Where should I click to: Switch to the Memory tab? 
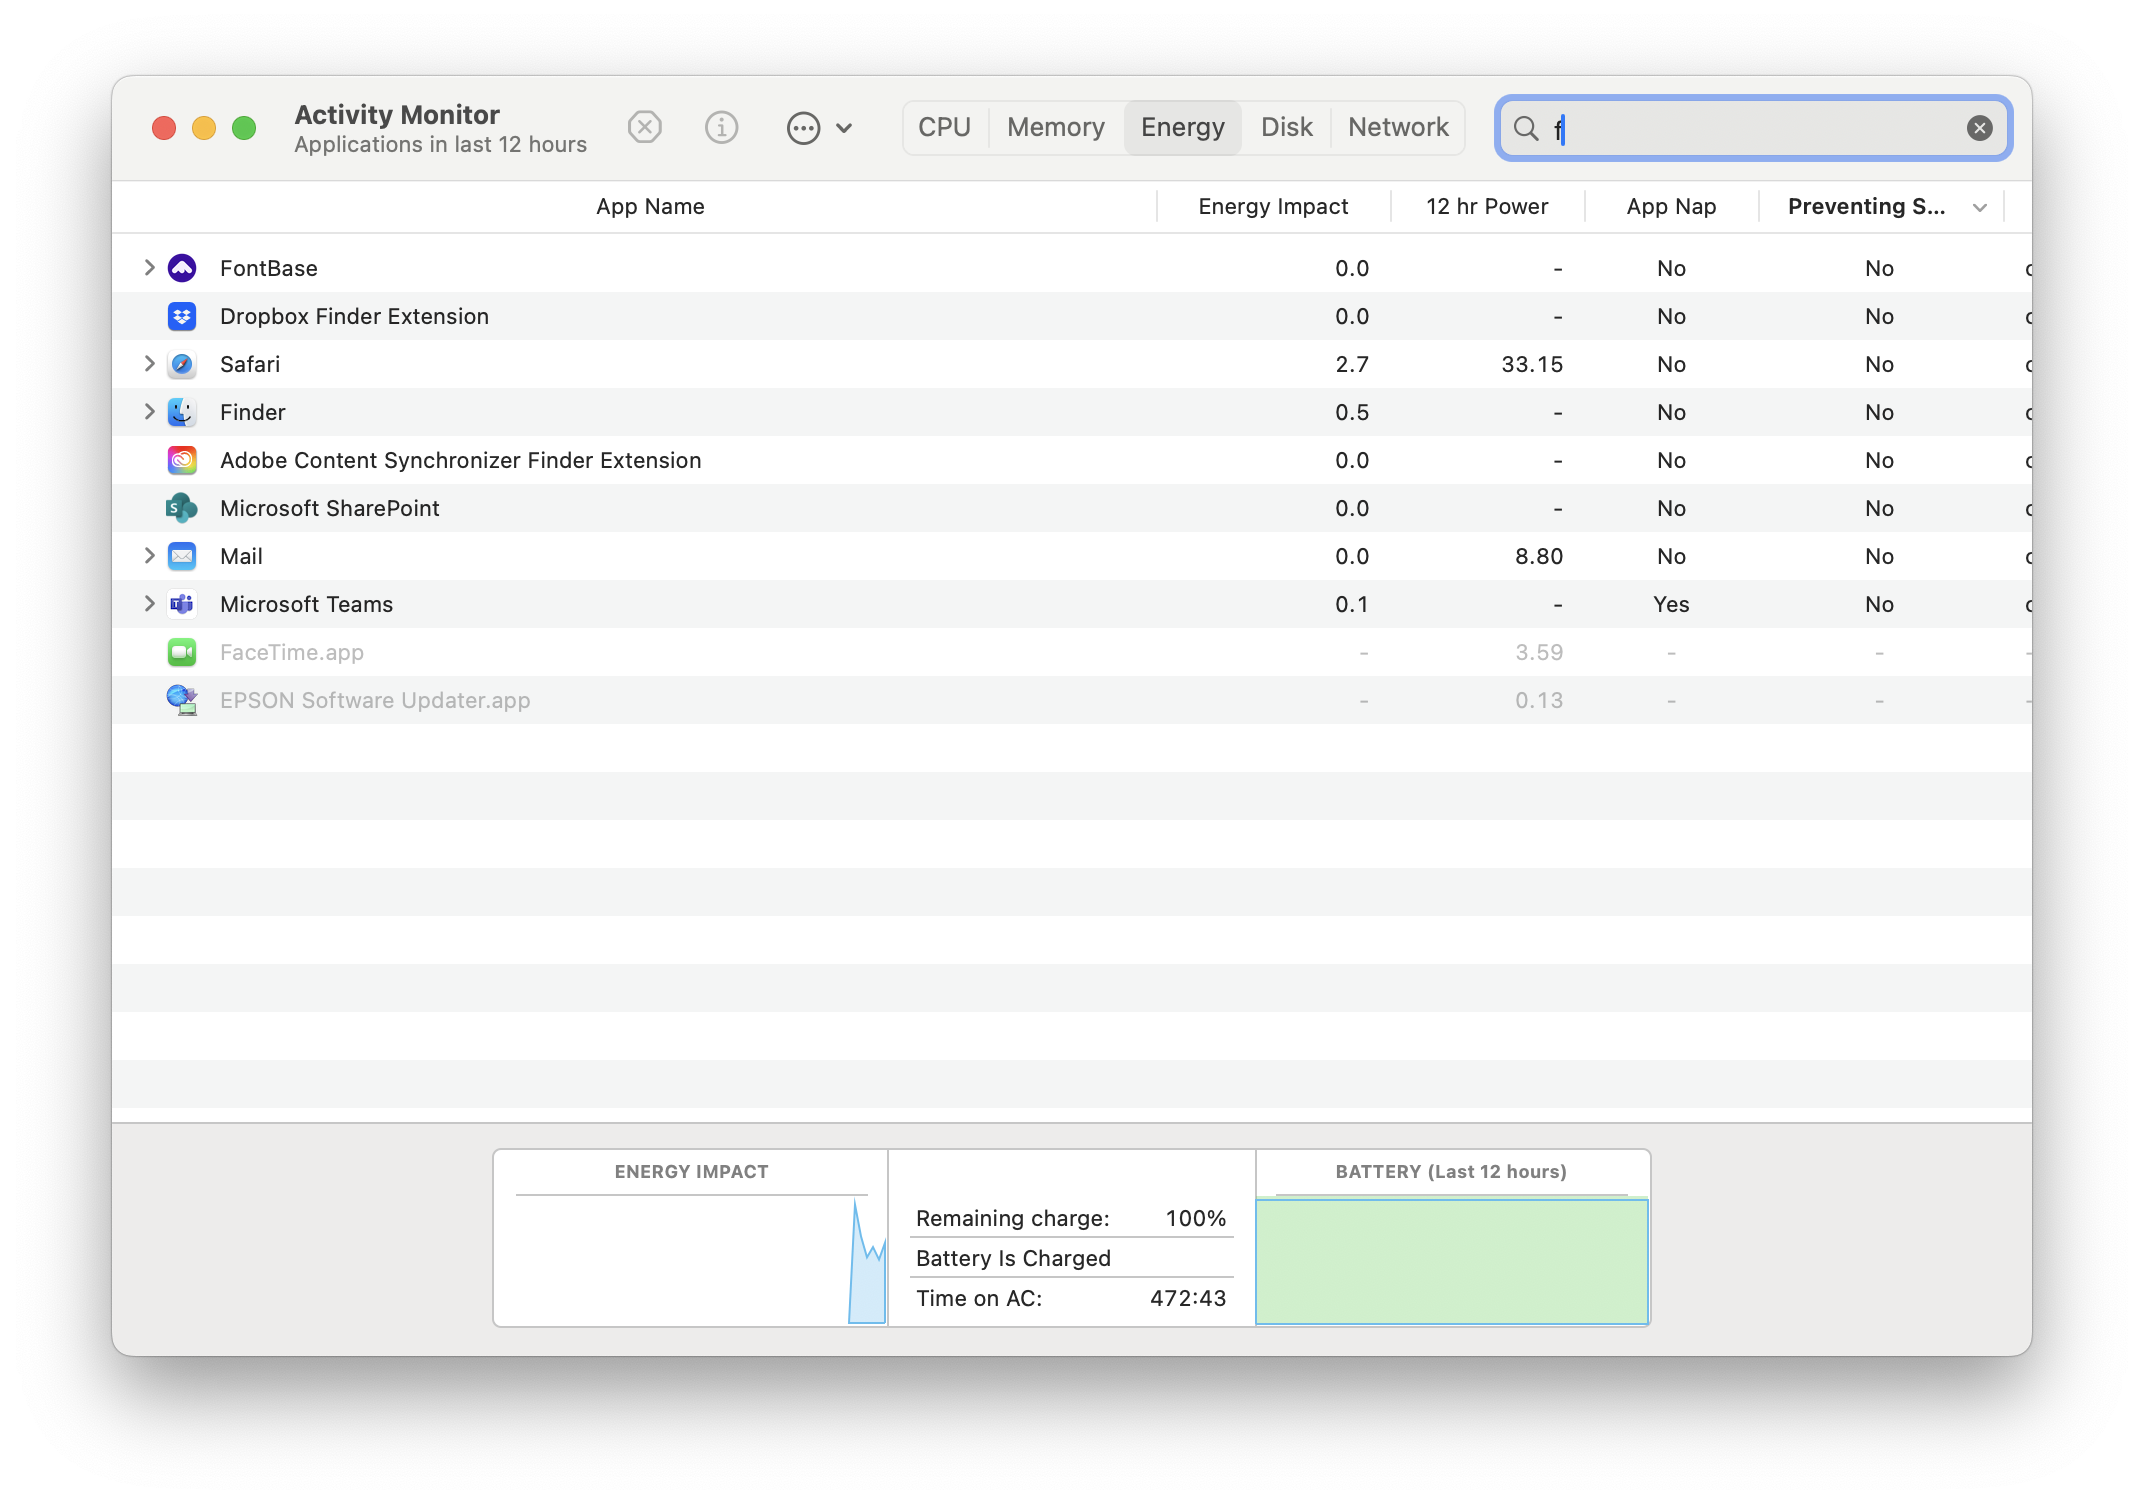pyautogui.click(x=1055, y=128)
